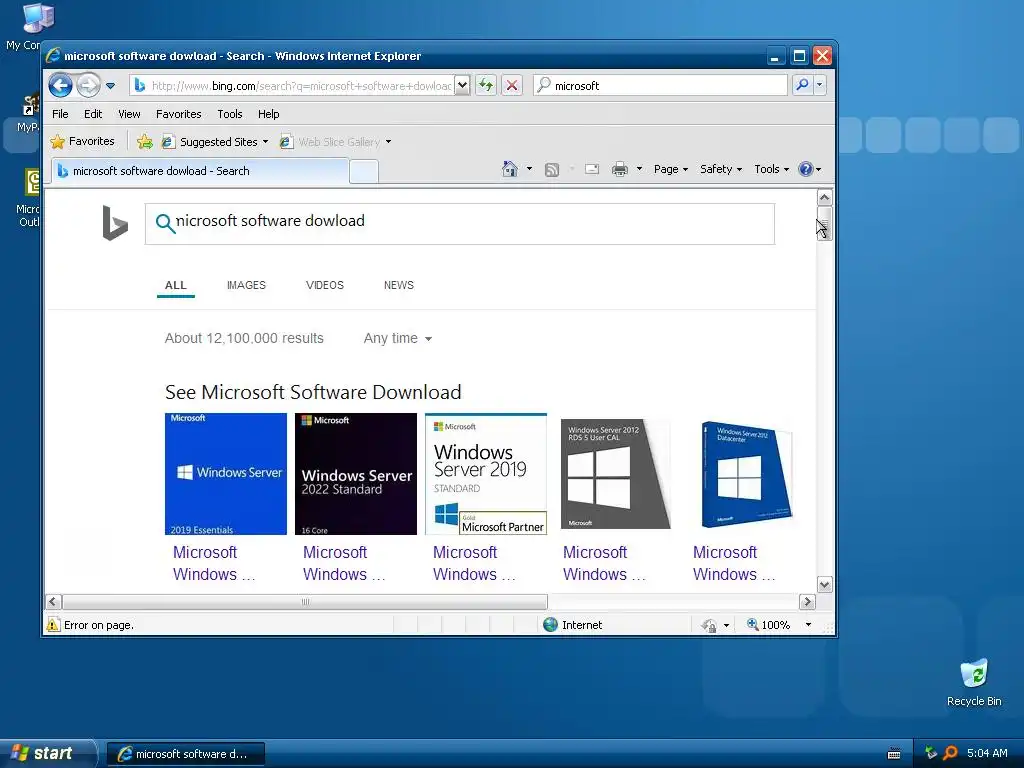
Task: Click the Forward navigation button
Action: [x=88, y=85]
